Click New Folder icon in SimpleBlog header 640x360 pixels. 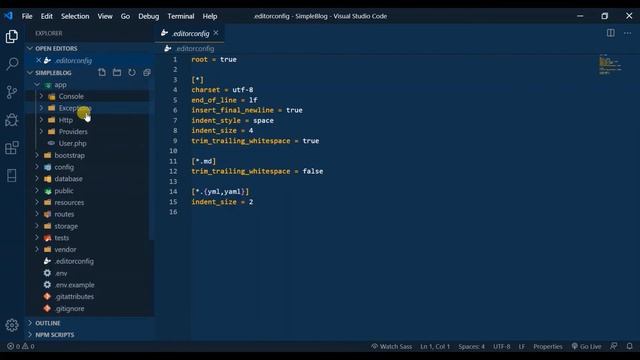click(117, 73)
